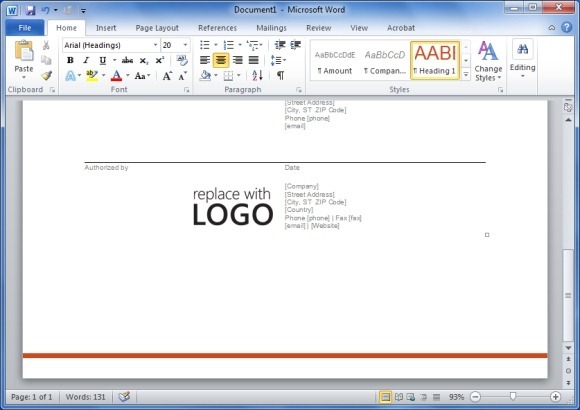Click the Paste button
580x410 pixels.
pyautogui.click(x=24, y=60)
